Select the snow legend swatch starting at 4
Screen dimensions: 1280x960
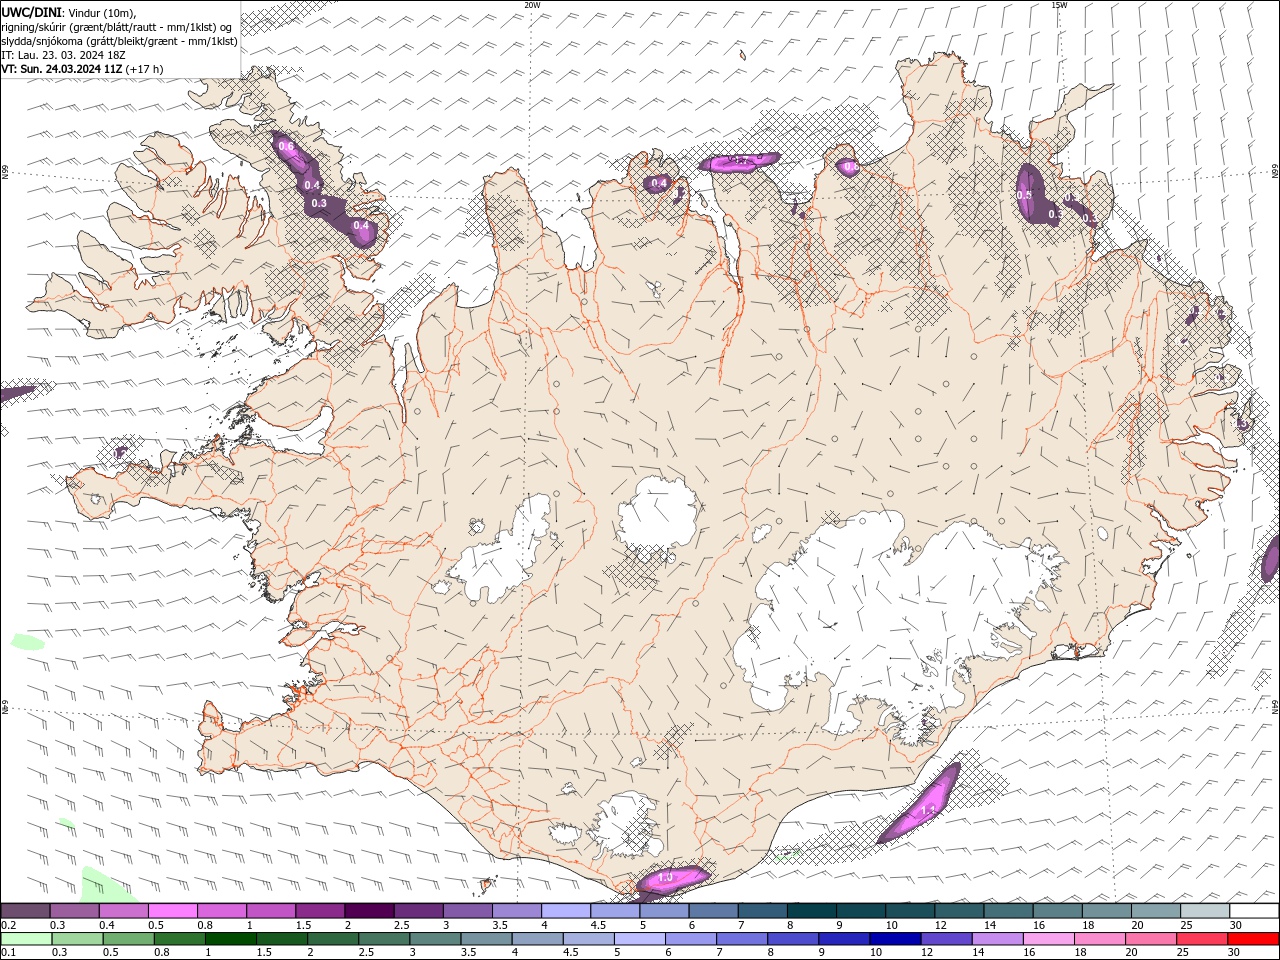pyautogui.click(x=565, y=911)
